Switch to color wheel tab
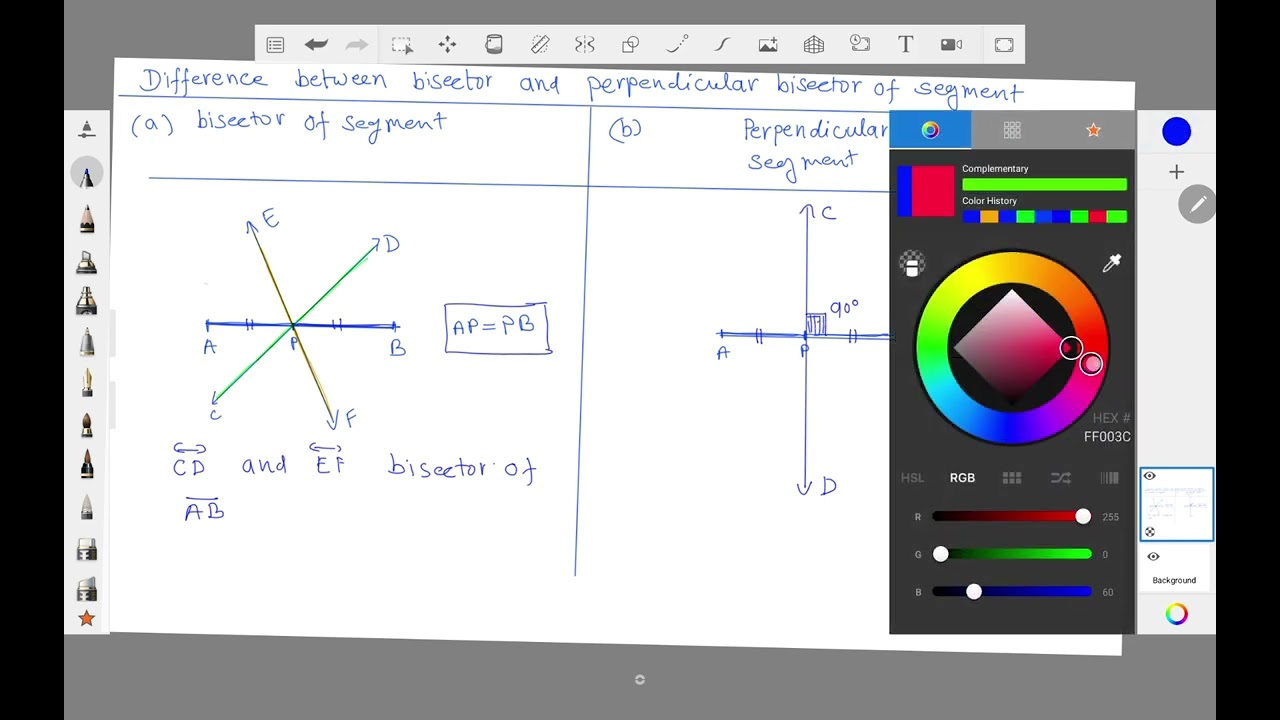Screen dimensions: 1280x720 [930, 130]
